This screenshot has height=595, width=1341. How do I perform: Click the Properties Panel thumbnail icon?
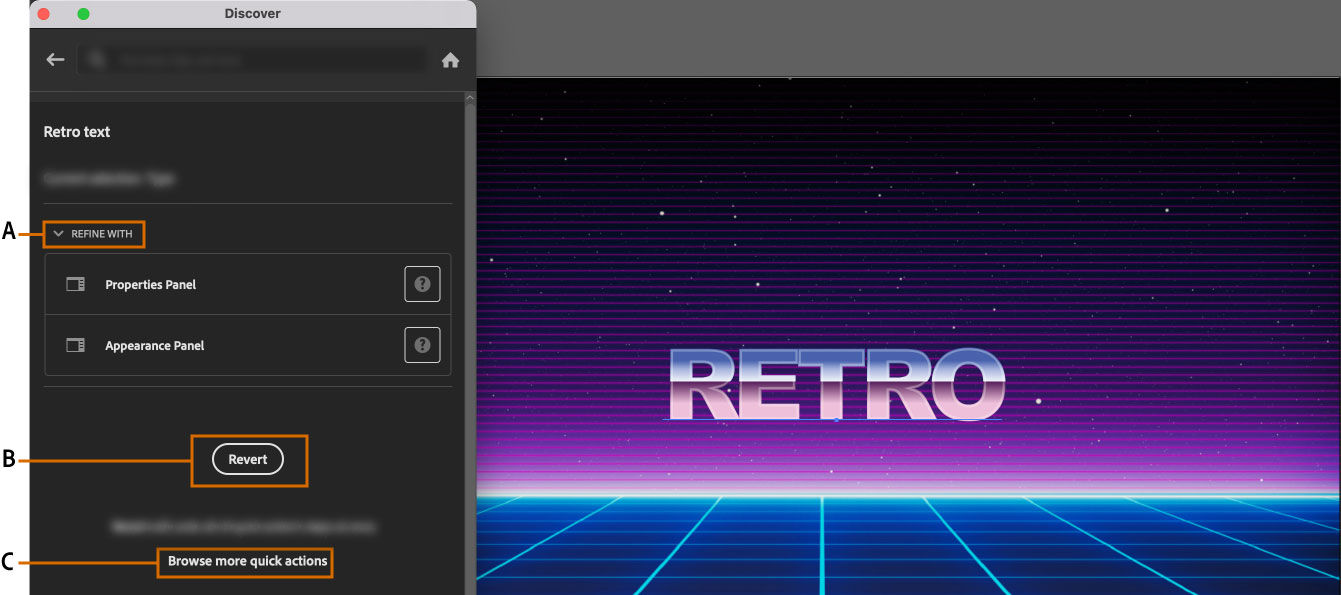(x=75, y=284)
